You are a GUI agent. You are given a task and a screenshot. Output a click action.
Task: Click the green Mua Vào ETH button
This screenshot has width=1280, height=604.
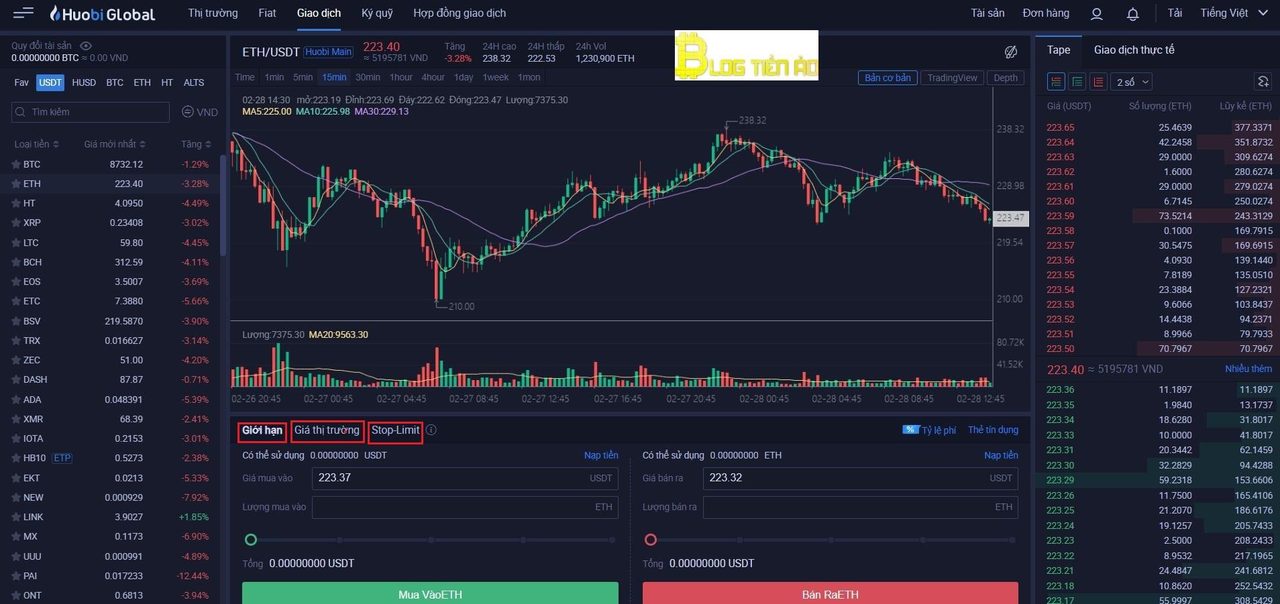(x=430, y=594)
